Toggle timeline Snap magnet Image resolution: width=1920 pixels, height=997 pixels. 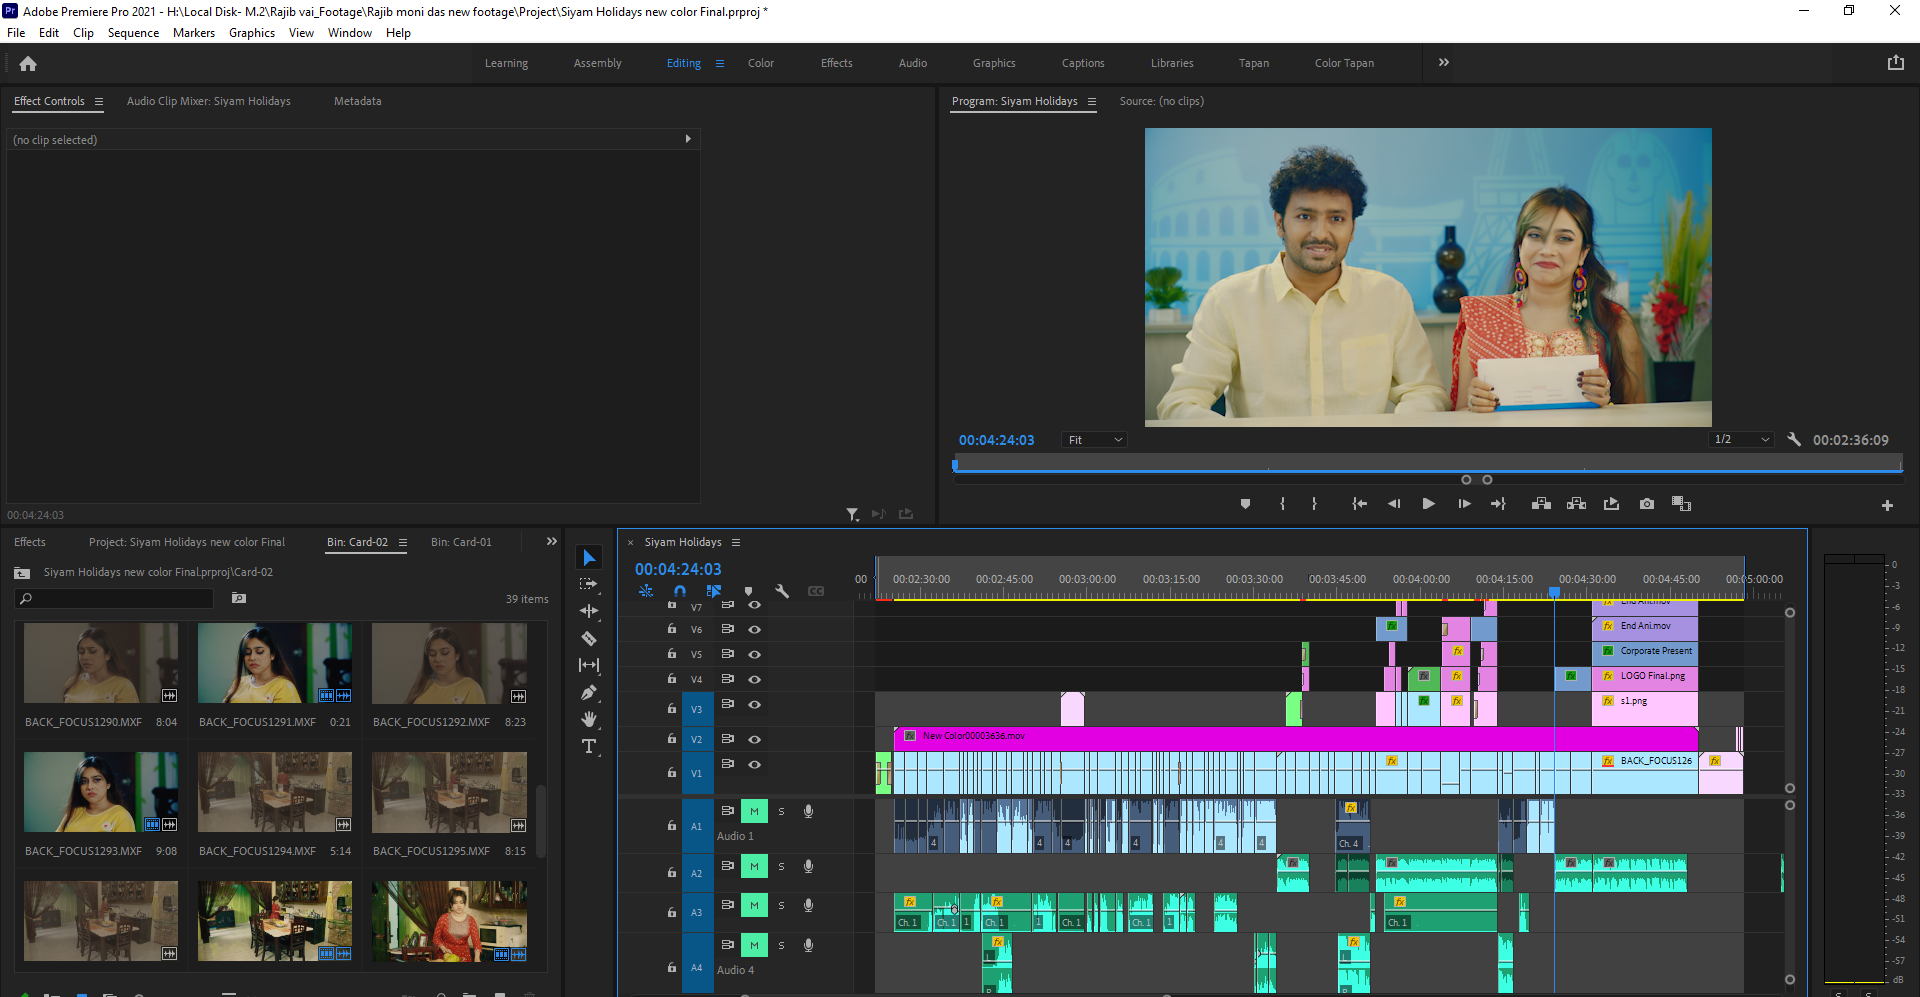click(680, 591)
